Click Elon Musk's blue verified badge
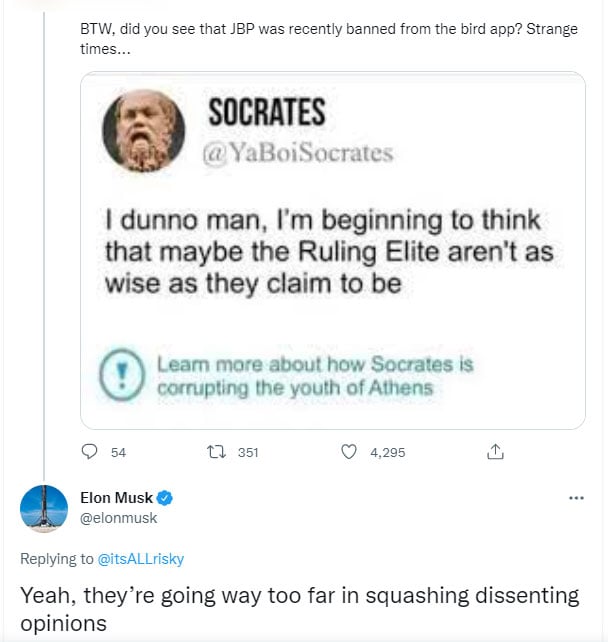The height and width of the screenshot is (642, 608). pos(166,497)
